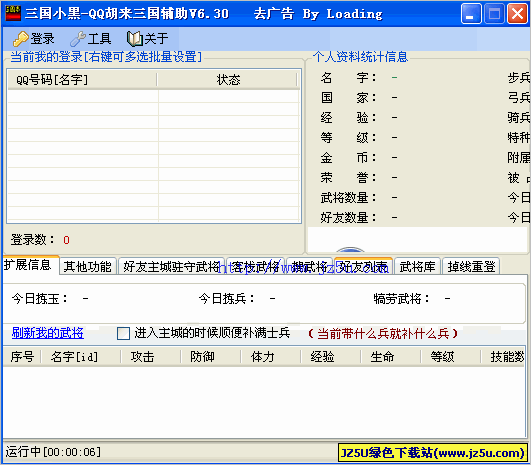Screen dimensions: 531x465
Task: Click the 武将数量 label
Action: coord(348,197)
